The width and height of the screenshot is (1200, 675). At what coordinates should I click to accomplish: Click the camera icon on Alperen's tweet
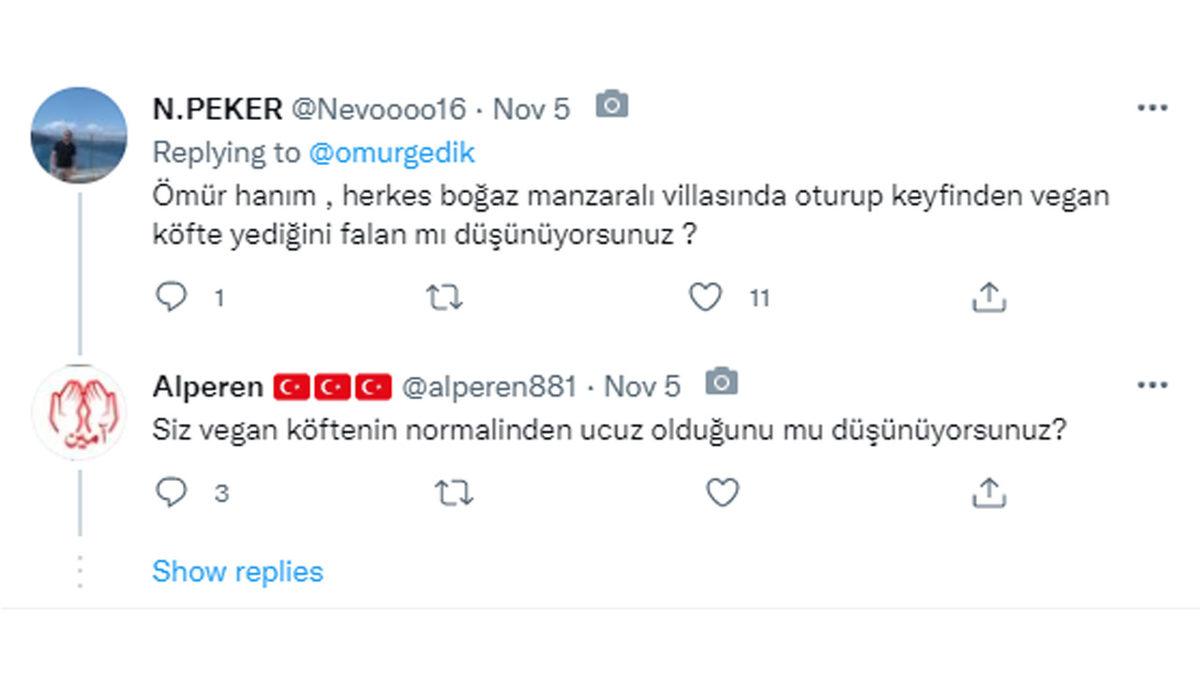click(724, 383)
